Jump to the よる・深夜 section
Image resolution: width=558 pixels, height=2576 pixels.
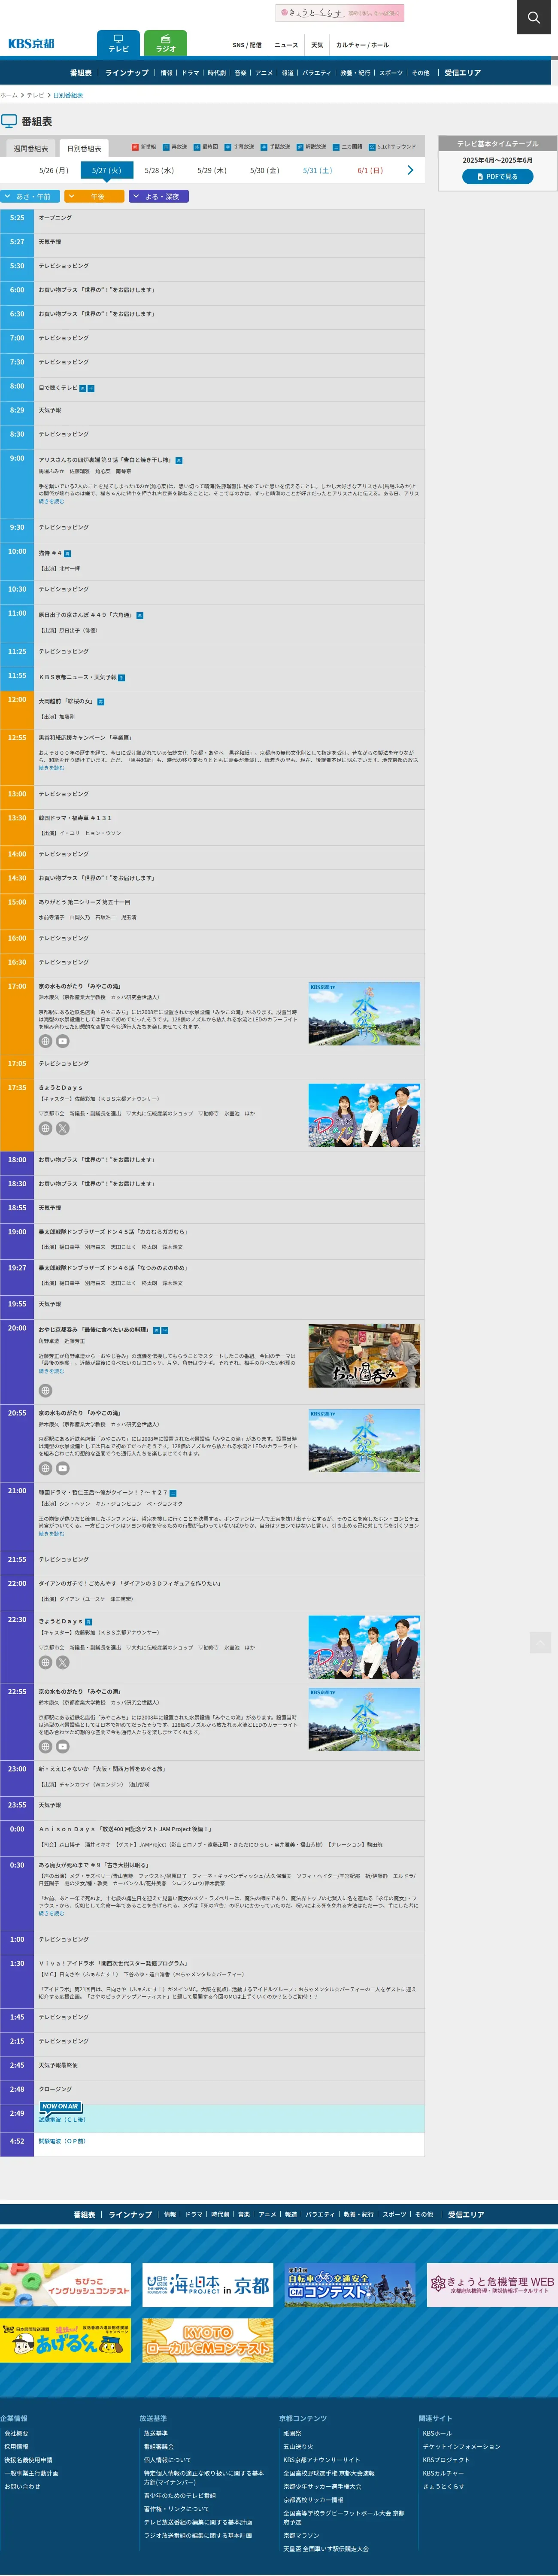(158, 196)
